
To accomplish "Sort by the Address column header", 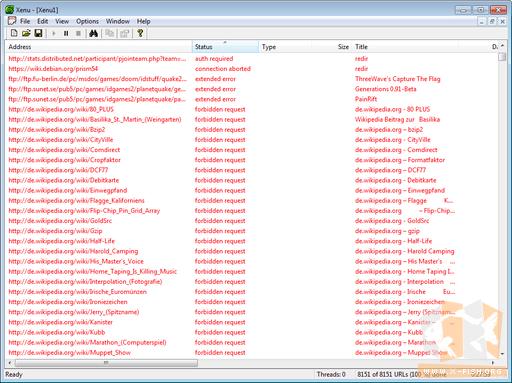I will coord(99,47).
